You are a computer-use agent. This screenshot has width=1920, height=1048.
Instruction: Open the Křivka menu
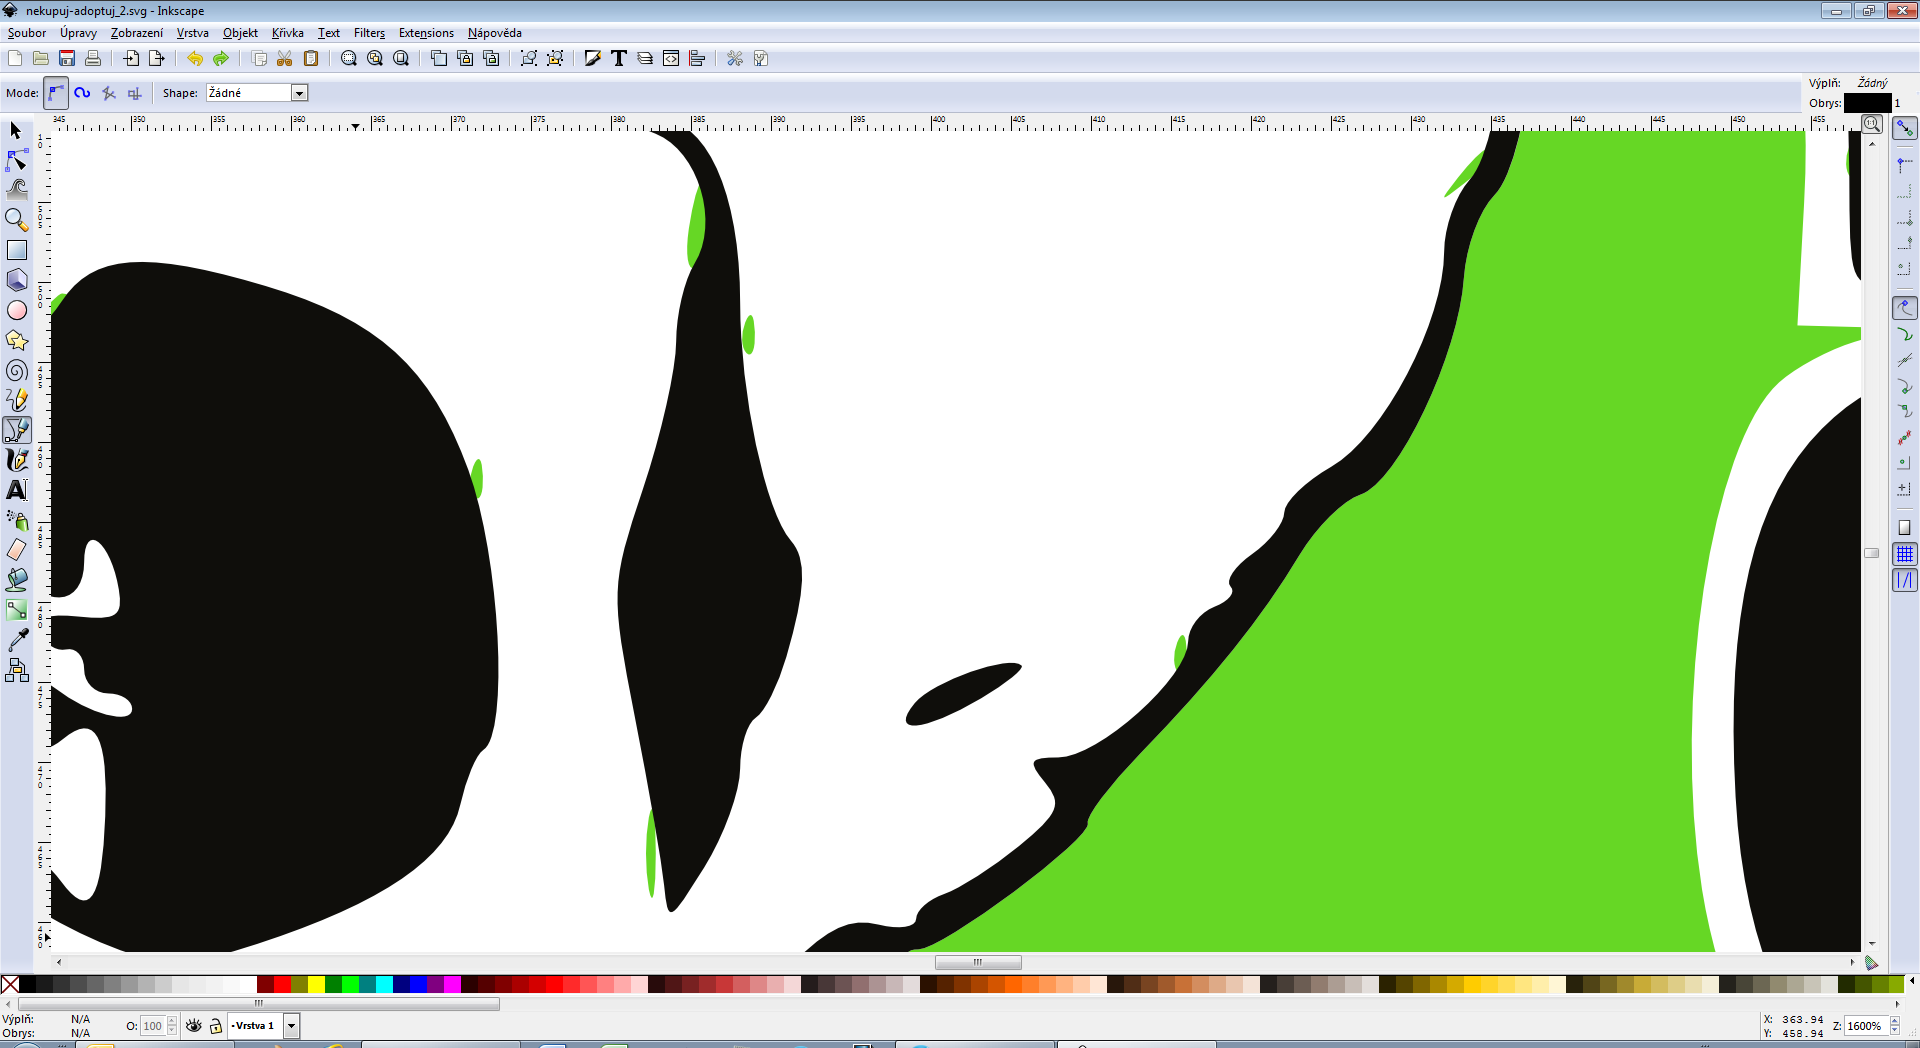coord(288,33)
